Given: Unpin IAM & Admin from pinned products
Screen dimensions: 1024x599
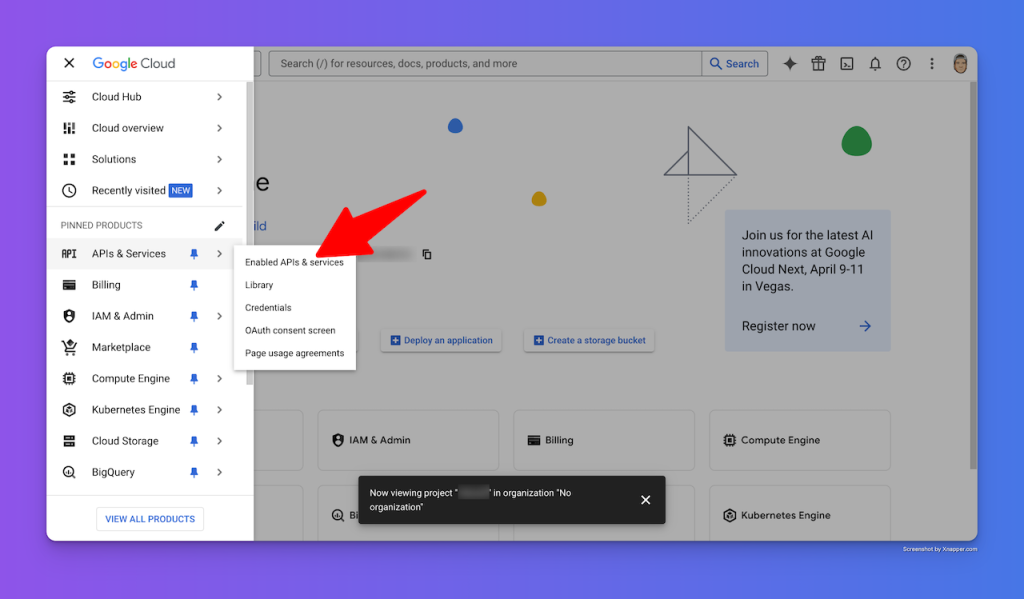Looking at the screenshot, I should pyautogui.click(x=194, y=316).
